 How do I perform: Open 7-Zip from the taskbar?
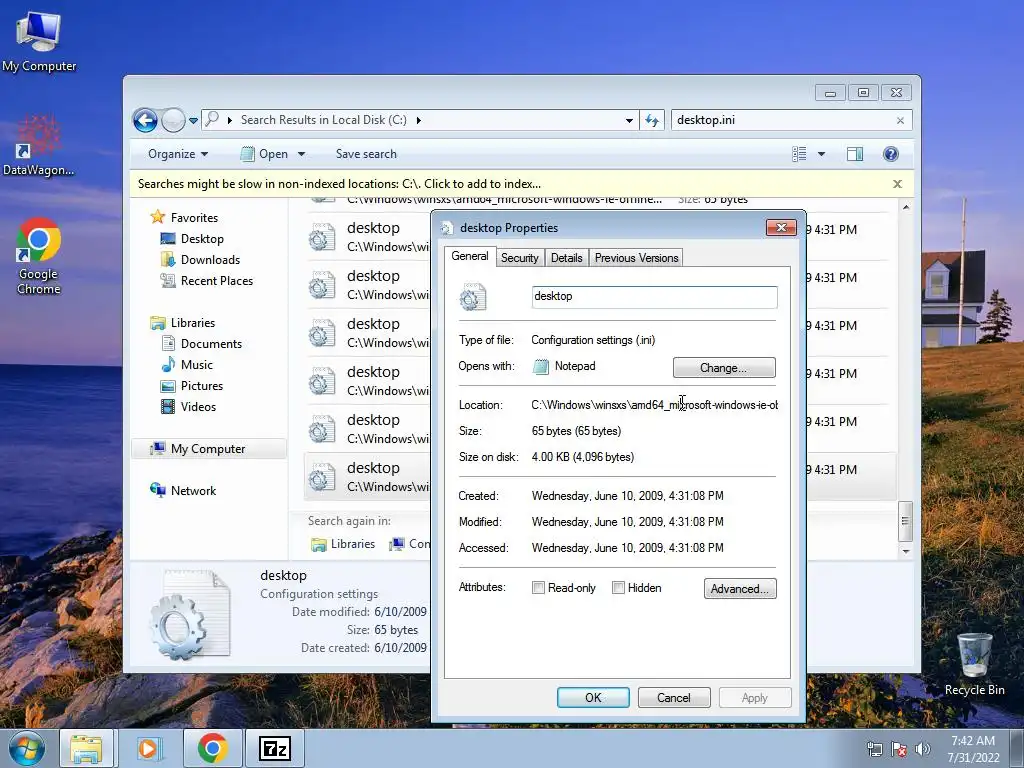(275, 748)
